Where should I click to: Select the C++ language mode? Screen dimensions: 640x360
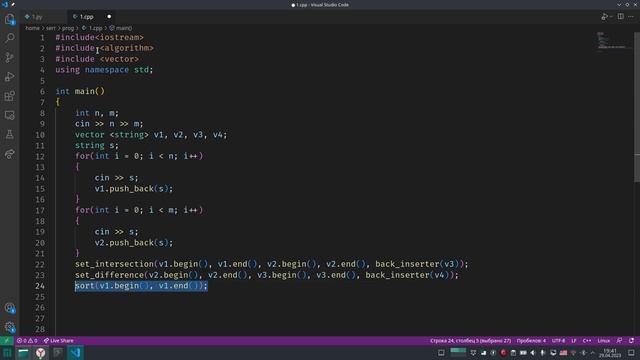click(x=587, y=340)
